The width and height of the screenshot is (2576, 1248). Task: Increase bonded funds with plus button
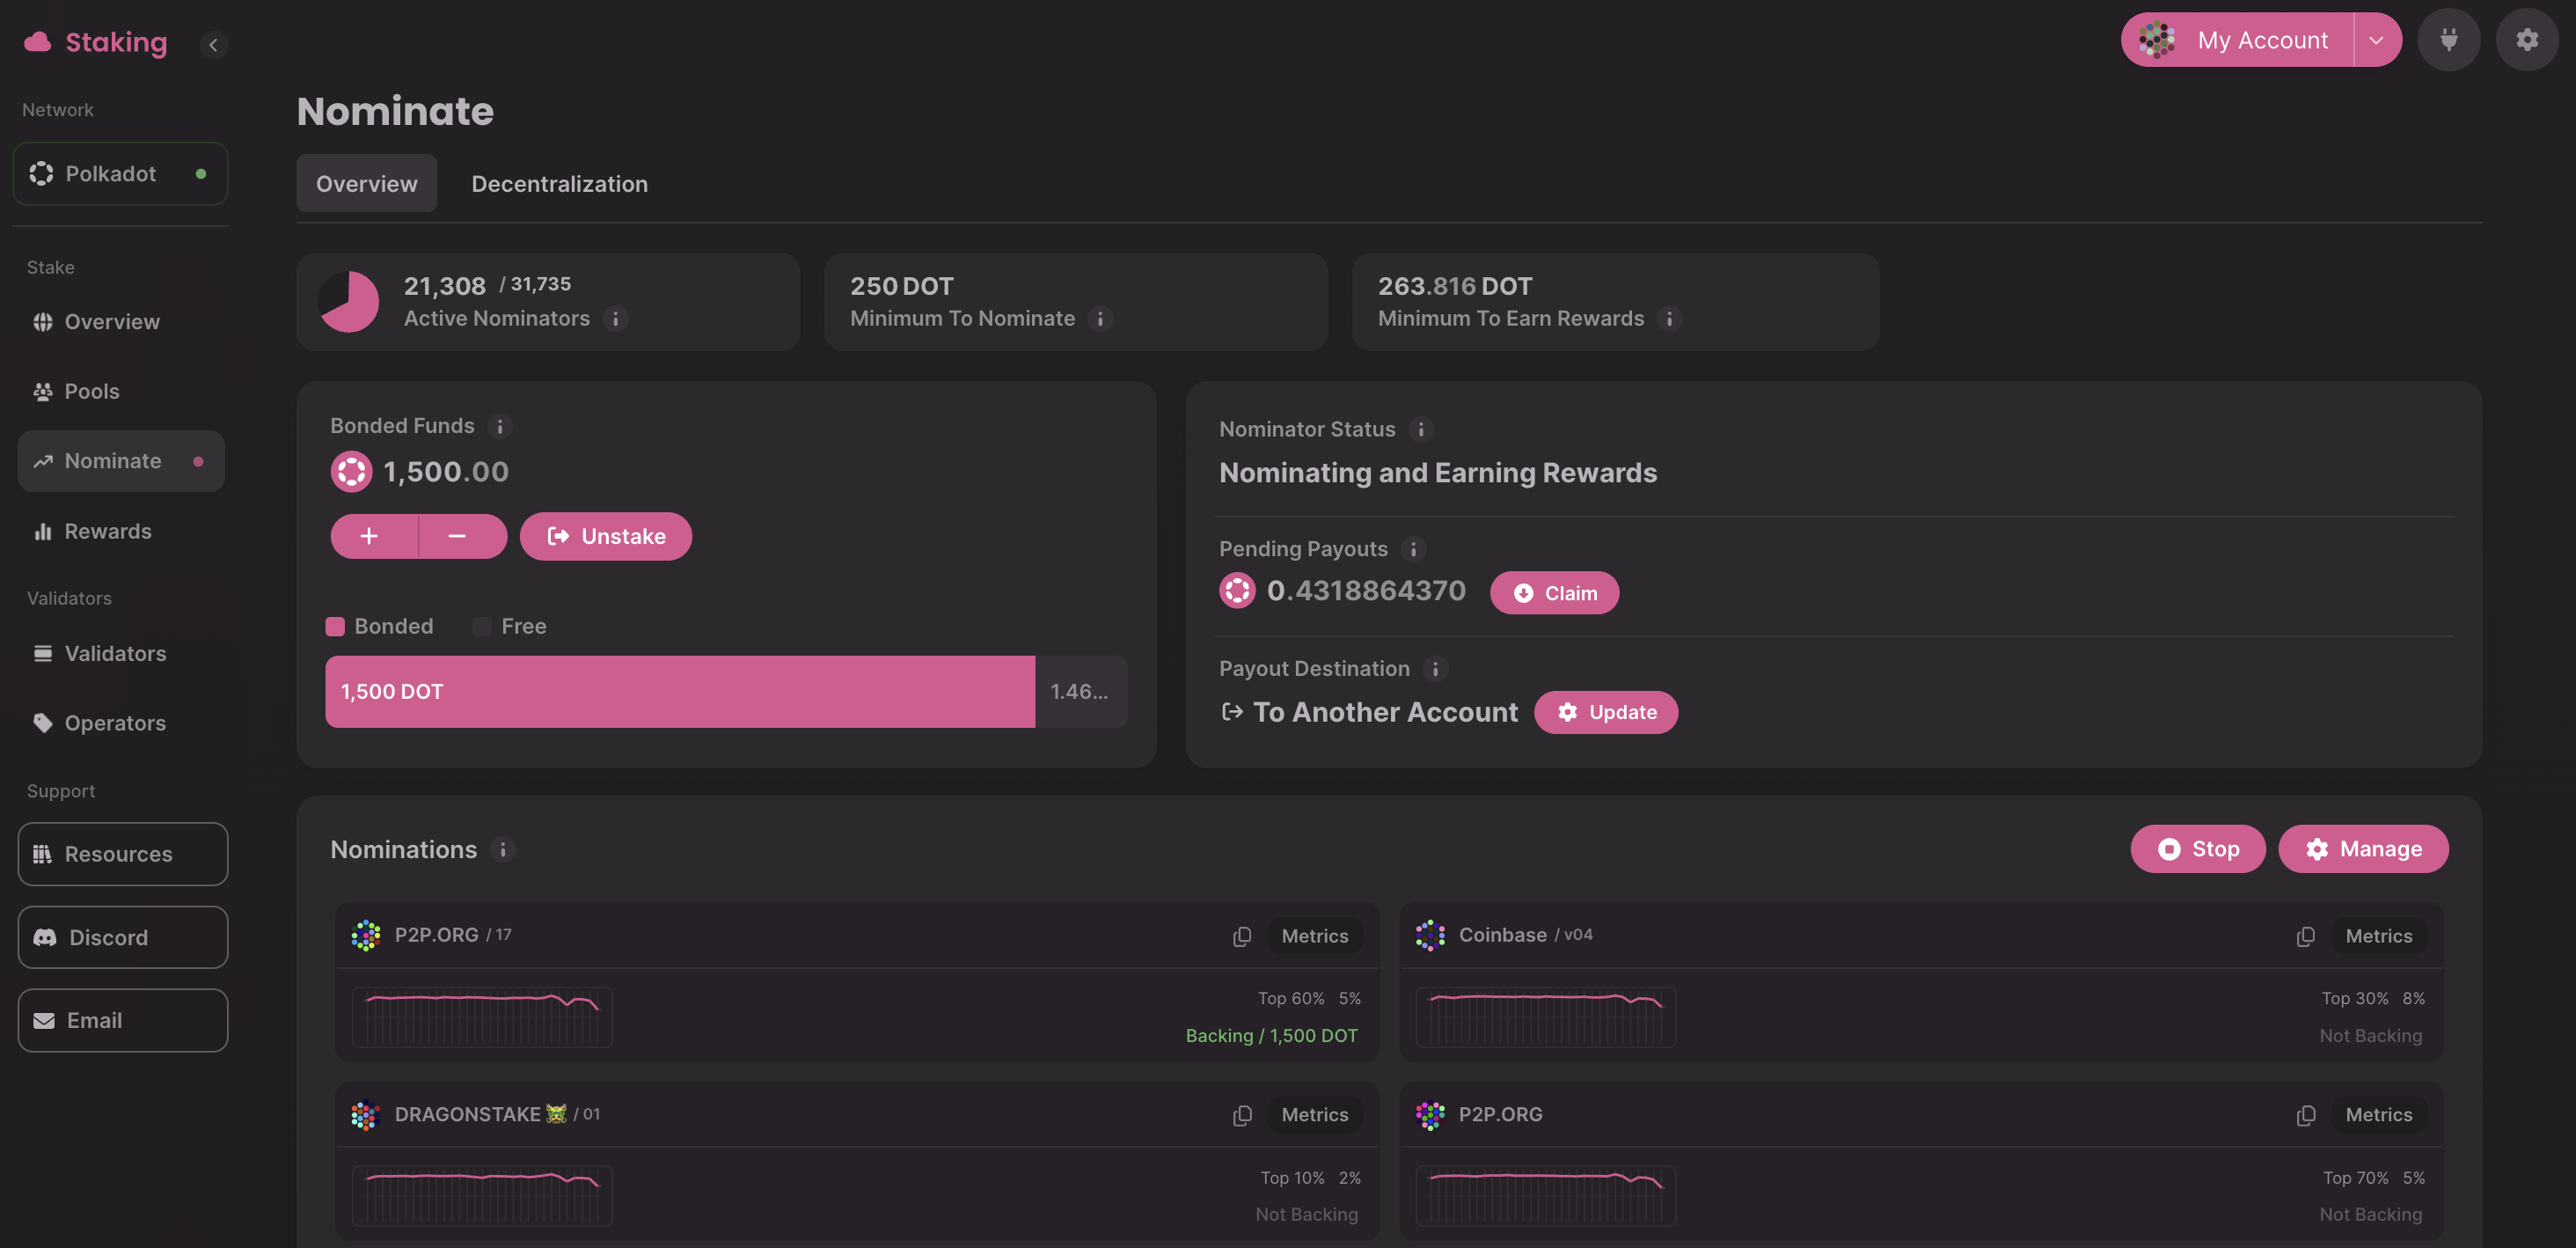pyautogui.click(x=370, y=536)
